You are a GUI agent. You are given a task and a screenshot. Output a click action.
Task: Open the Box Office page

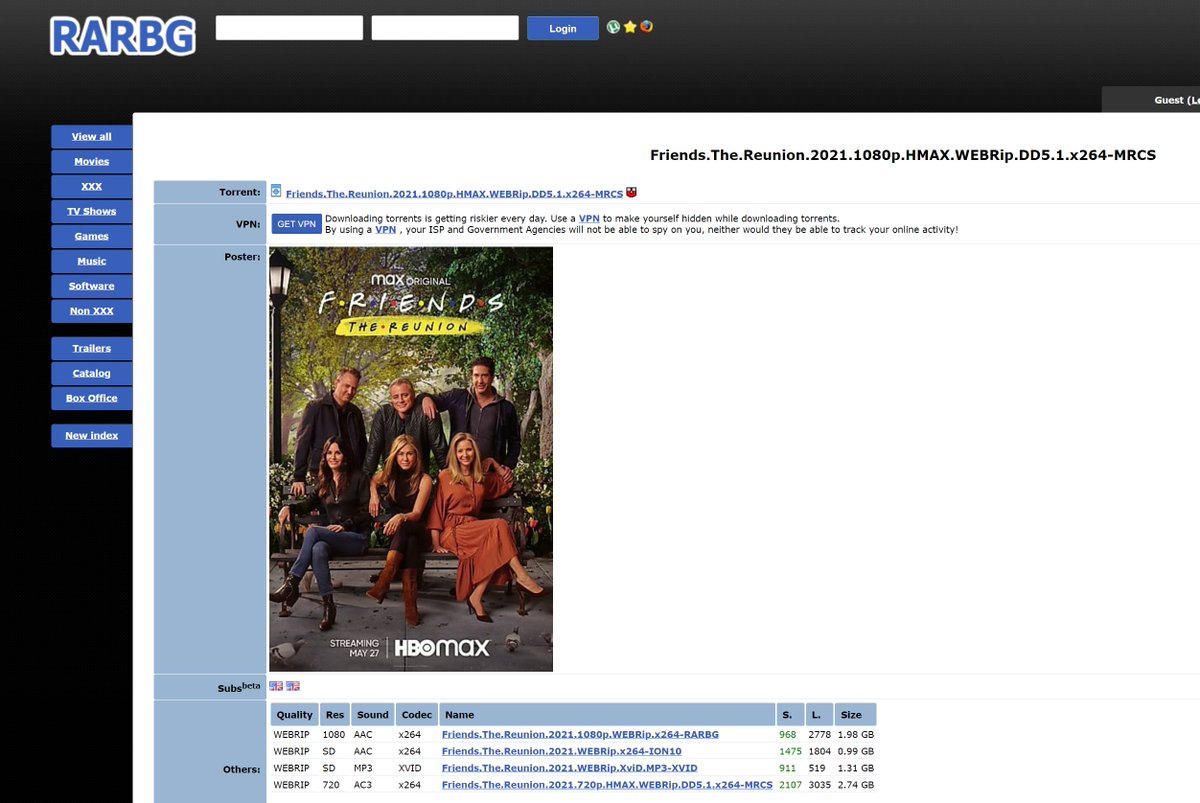[x=92, y=398]
